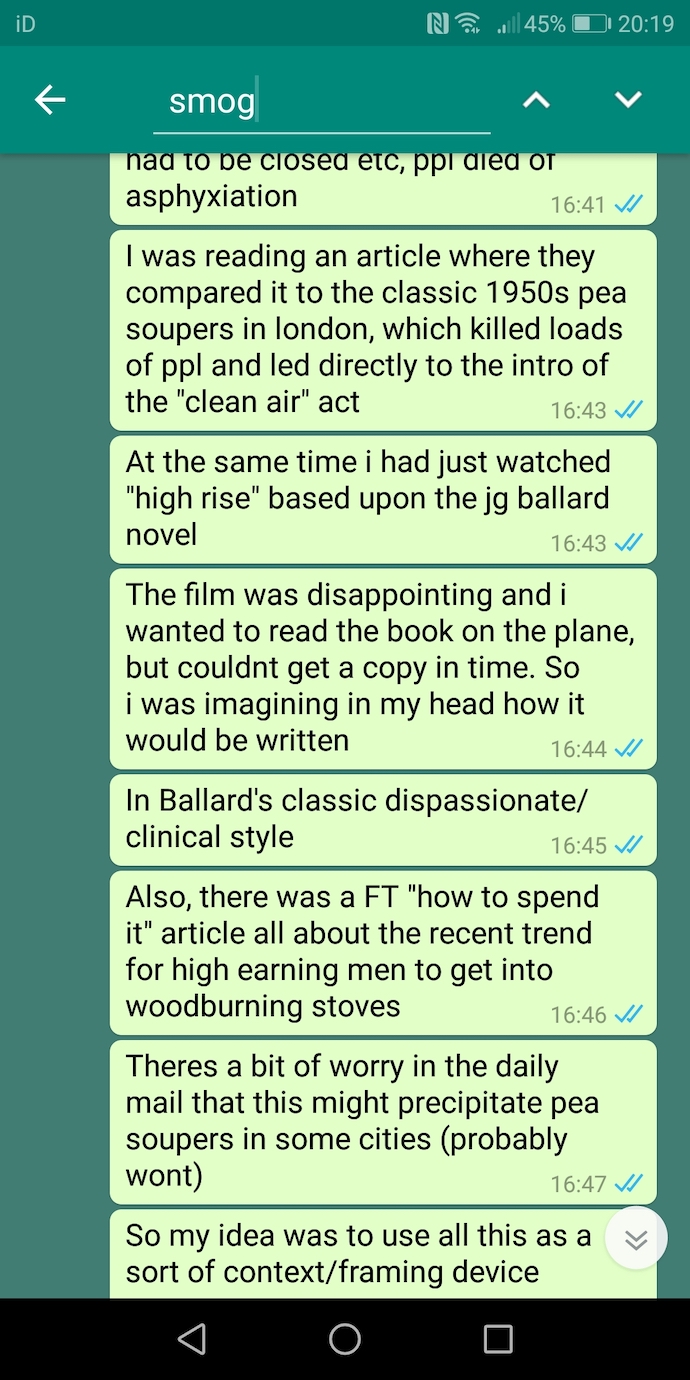Select the FT "how to spend it" message

pos(383,952)
